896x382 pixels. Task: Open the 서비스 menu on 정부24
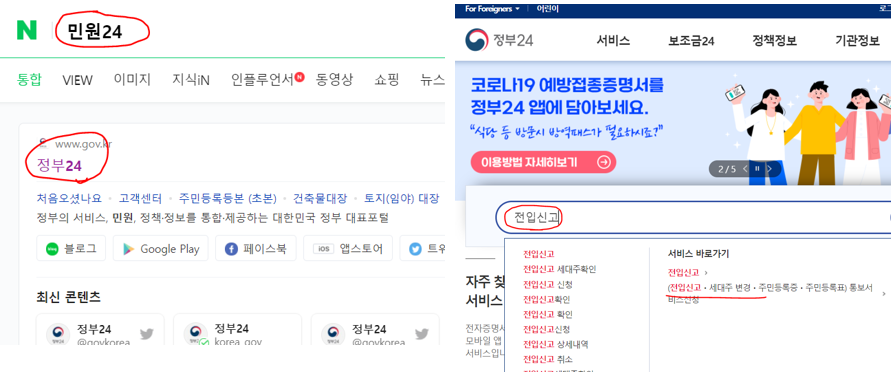click(613, 41)
